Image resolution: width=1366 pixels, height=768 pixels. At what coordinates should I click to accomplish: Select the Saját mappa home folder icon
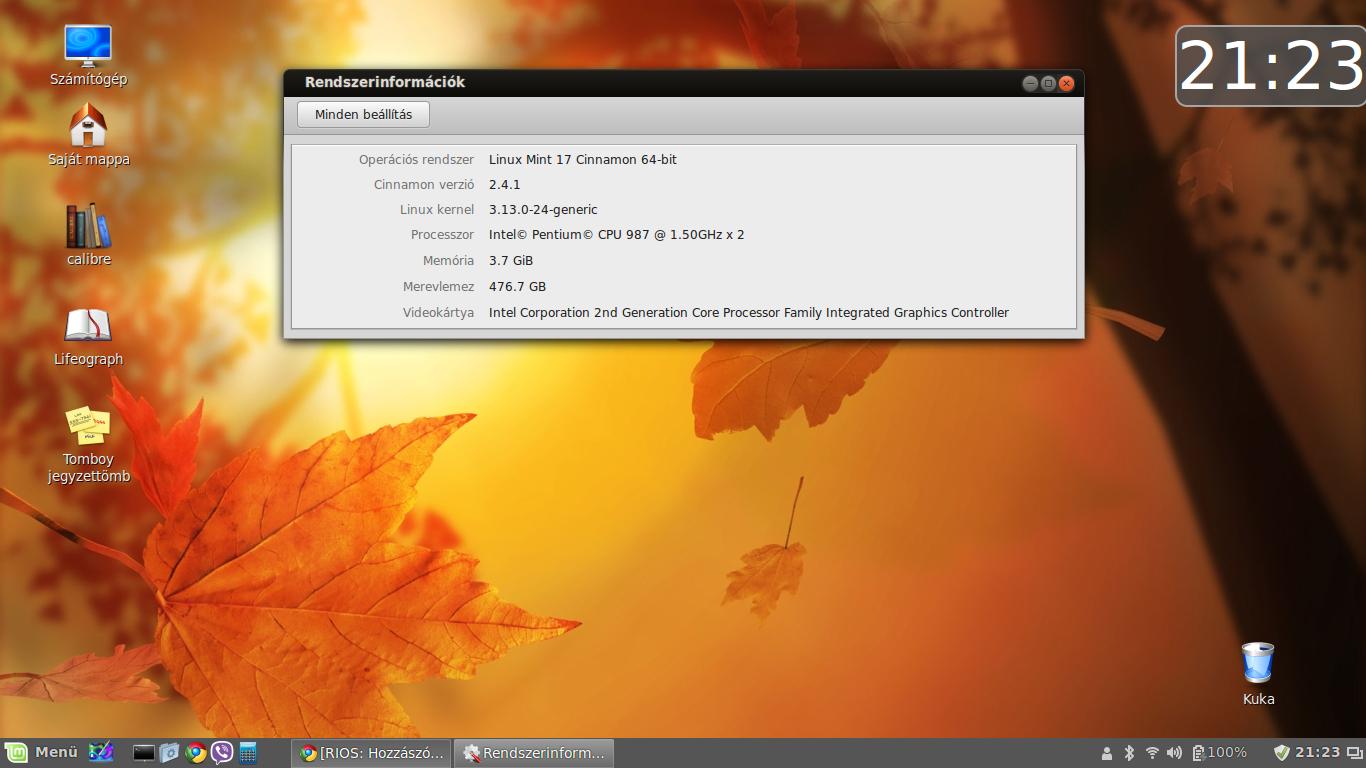coord(88,135)
